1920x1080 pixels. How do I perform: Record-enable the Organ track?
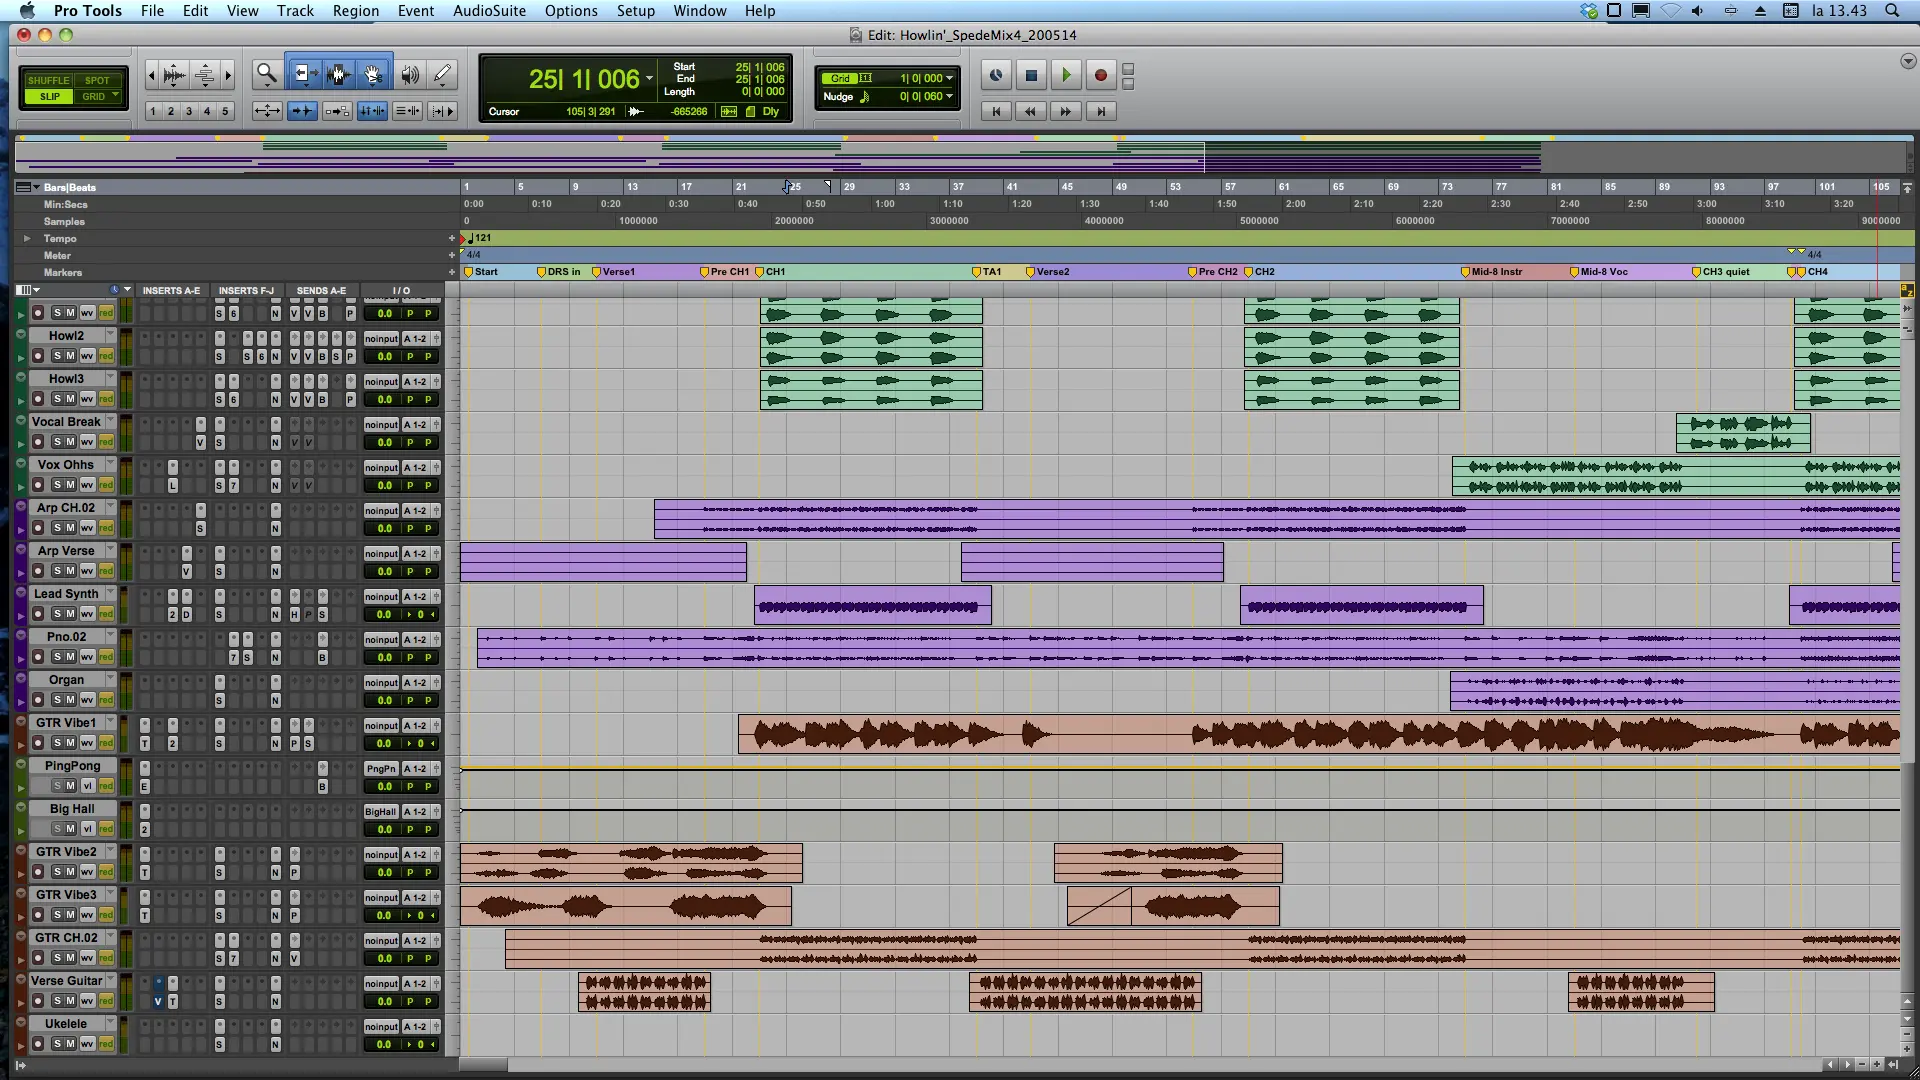tap(38, 700)
